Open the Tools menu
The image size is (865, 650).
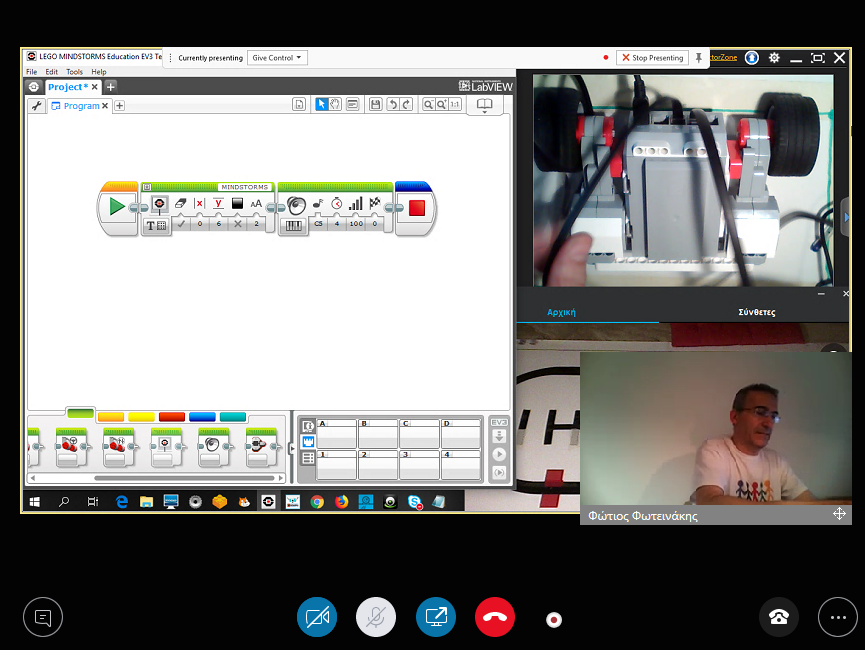pyautogui.click(x=74, y=72)
